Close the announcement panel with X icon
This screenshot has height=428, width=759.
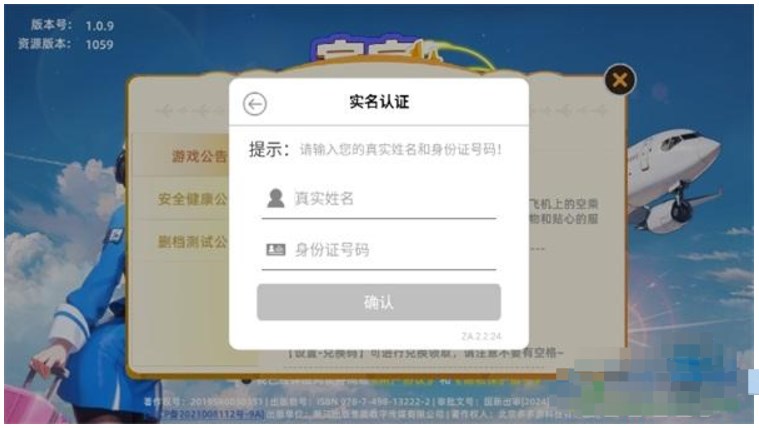point(620,80)
